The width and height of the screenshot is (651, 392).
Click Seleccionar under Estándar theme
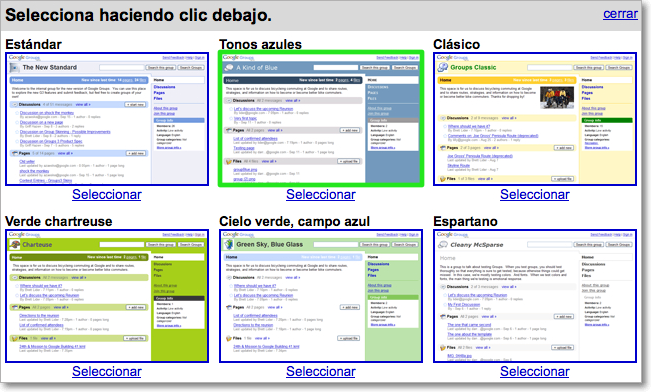coord(107,194)
